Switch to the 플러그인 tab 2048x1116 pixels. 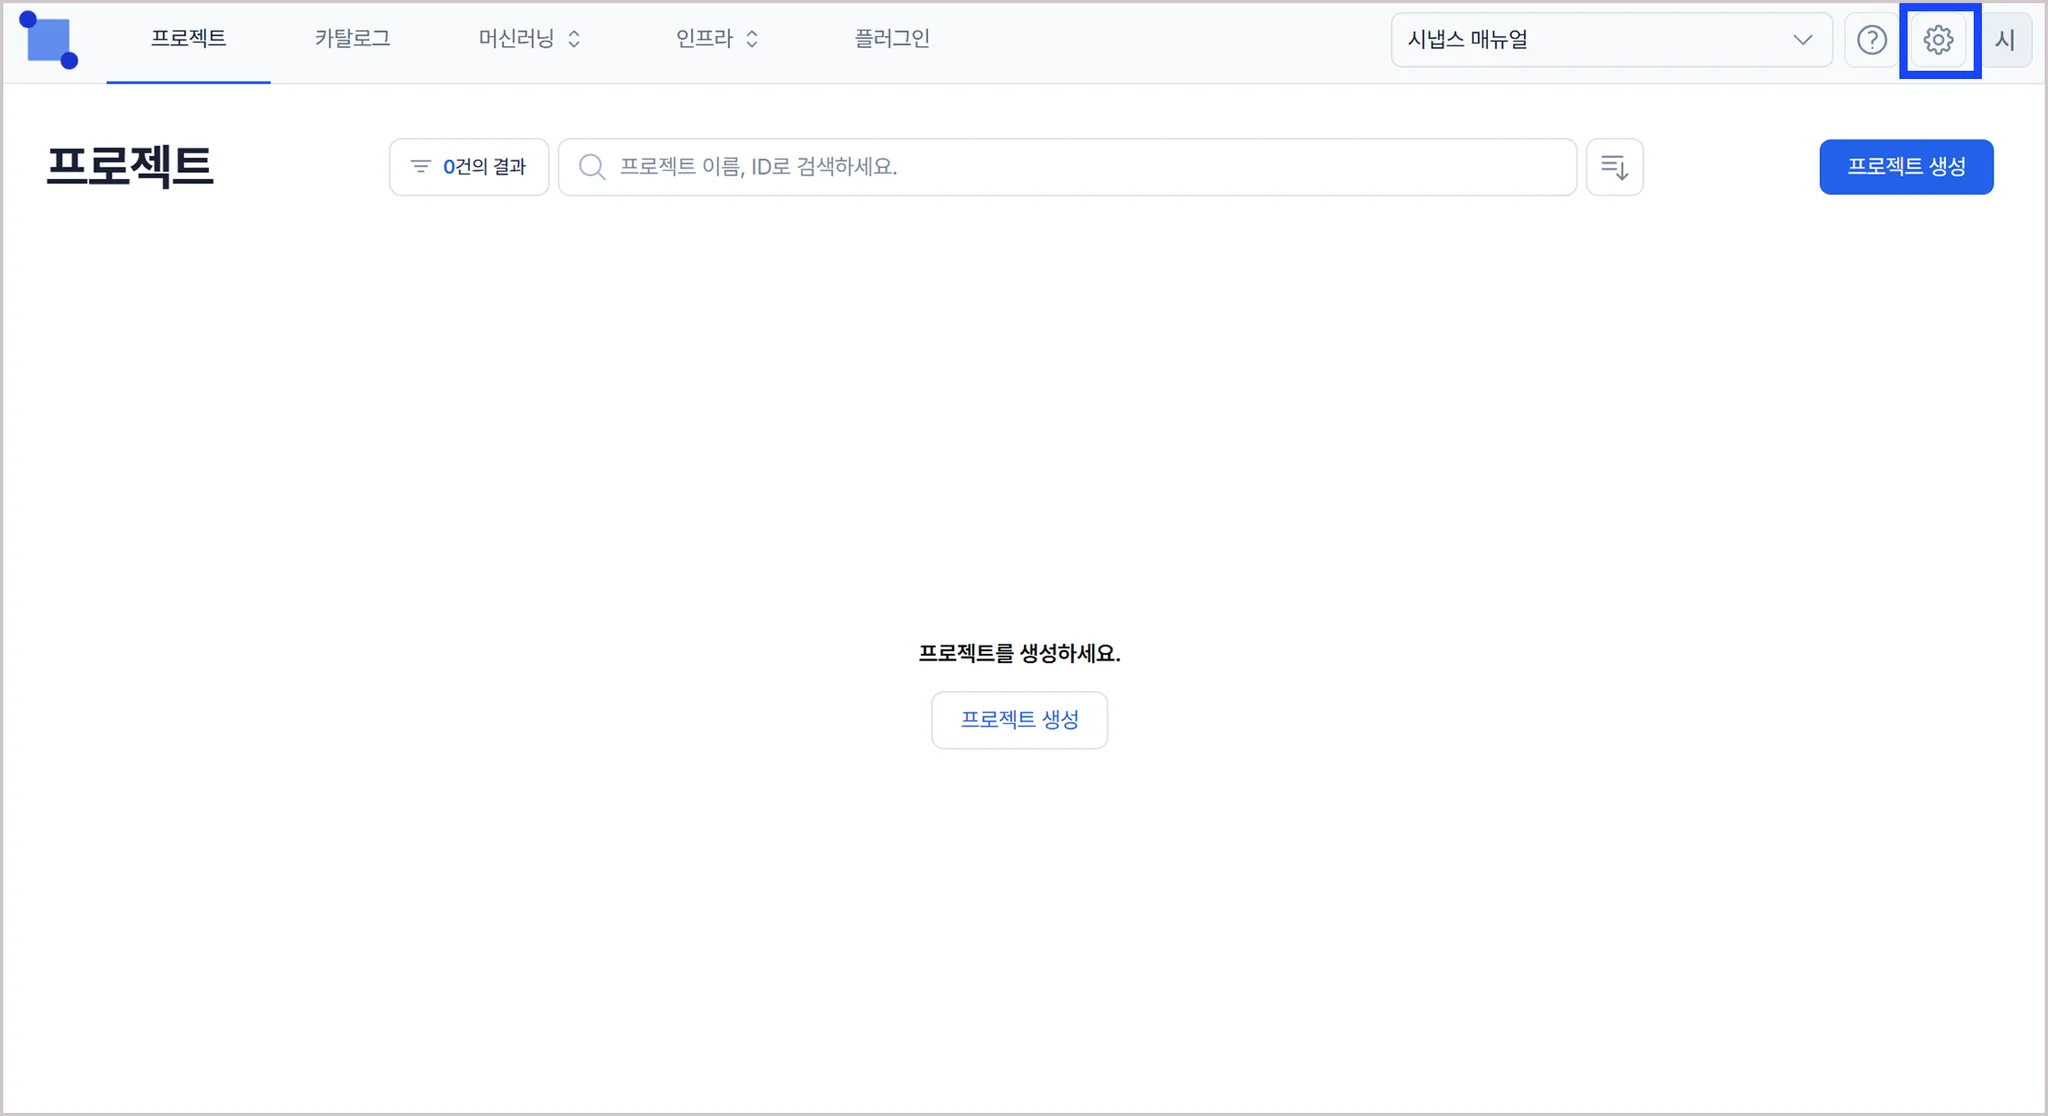(891, 39)
